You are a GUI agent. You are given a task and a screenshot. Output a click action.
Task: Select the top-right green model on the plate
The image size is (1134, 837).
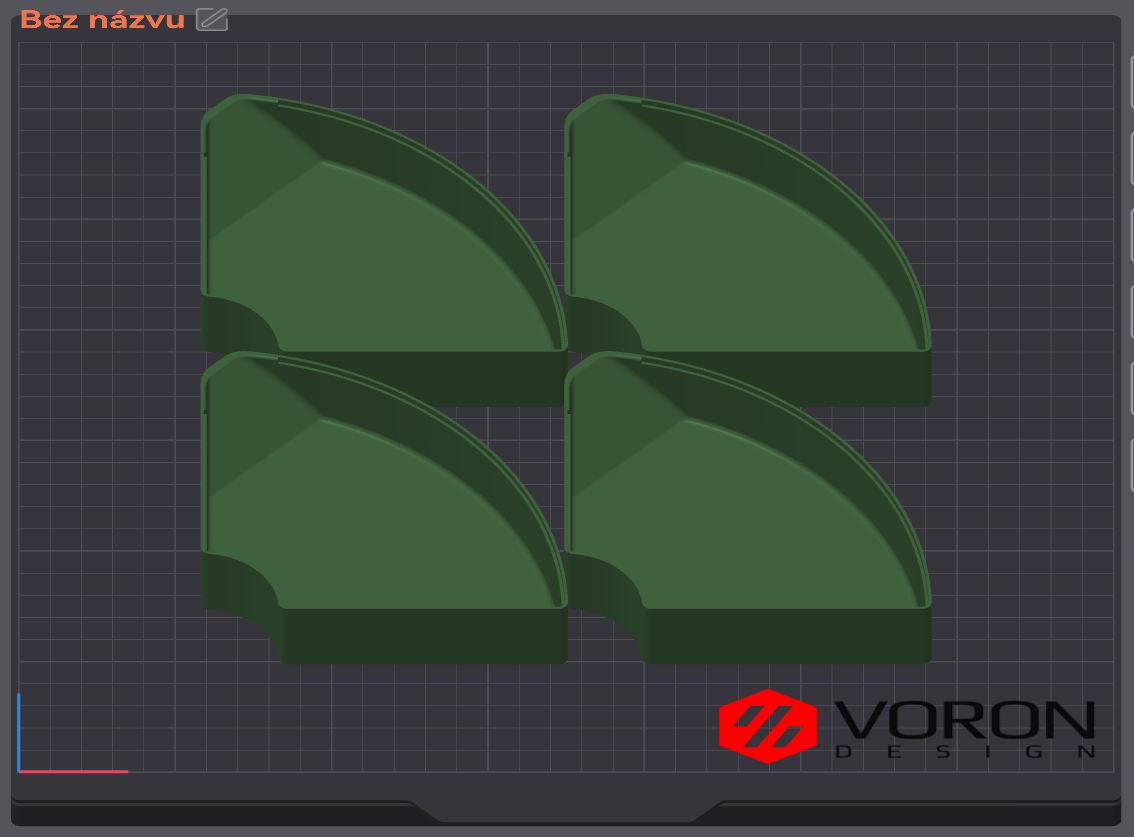(x=748, y=250)
